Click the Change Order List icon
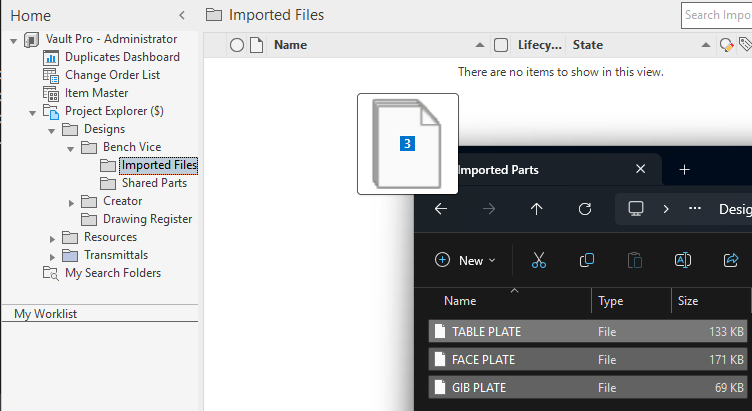Image resolution: width=752 pixels, height=411 pixels. 51,75
